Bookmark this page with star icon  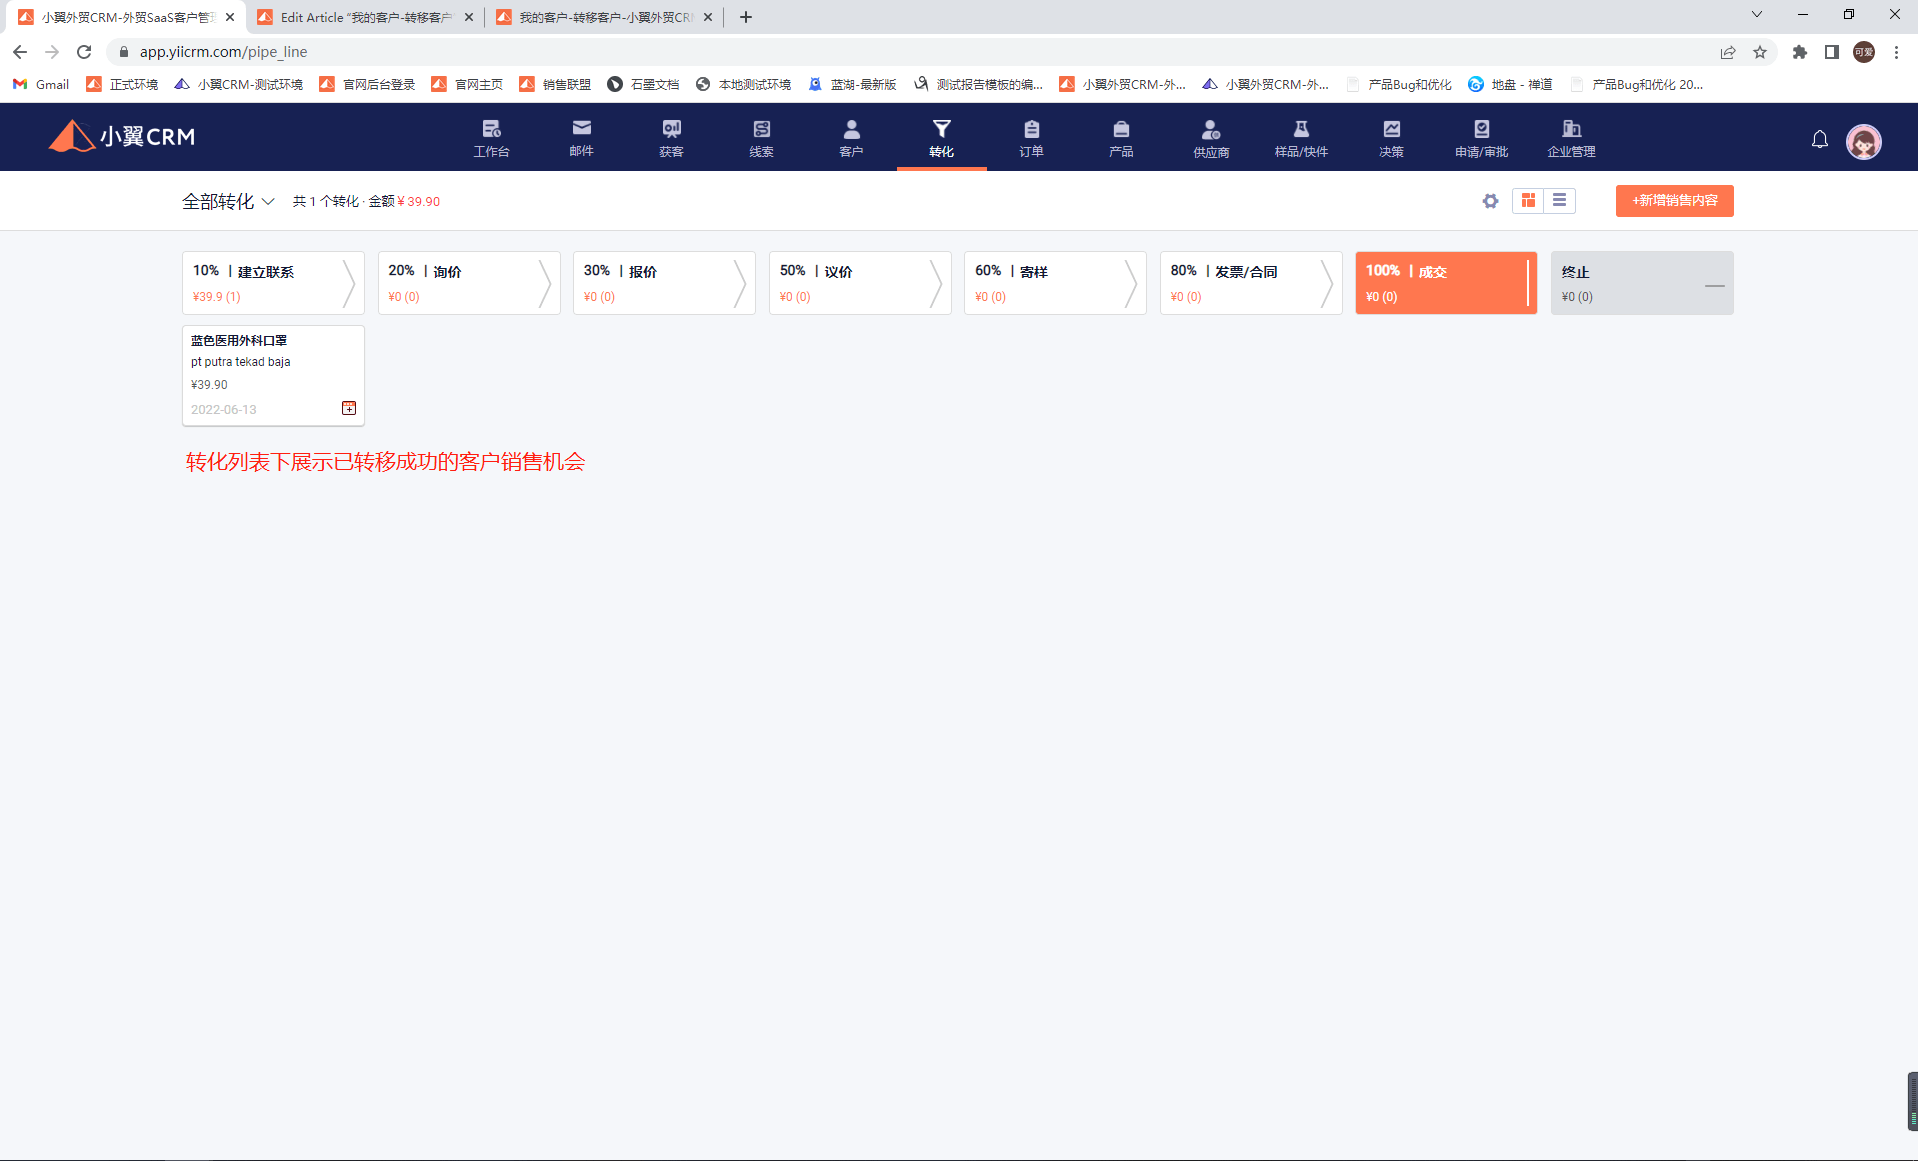click(x=1760, y=52)
